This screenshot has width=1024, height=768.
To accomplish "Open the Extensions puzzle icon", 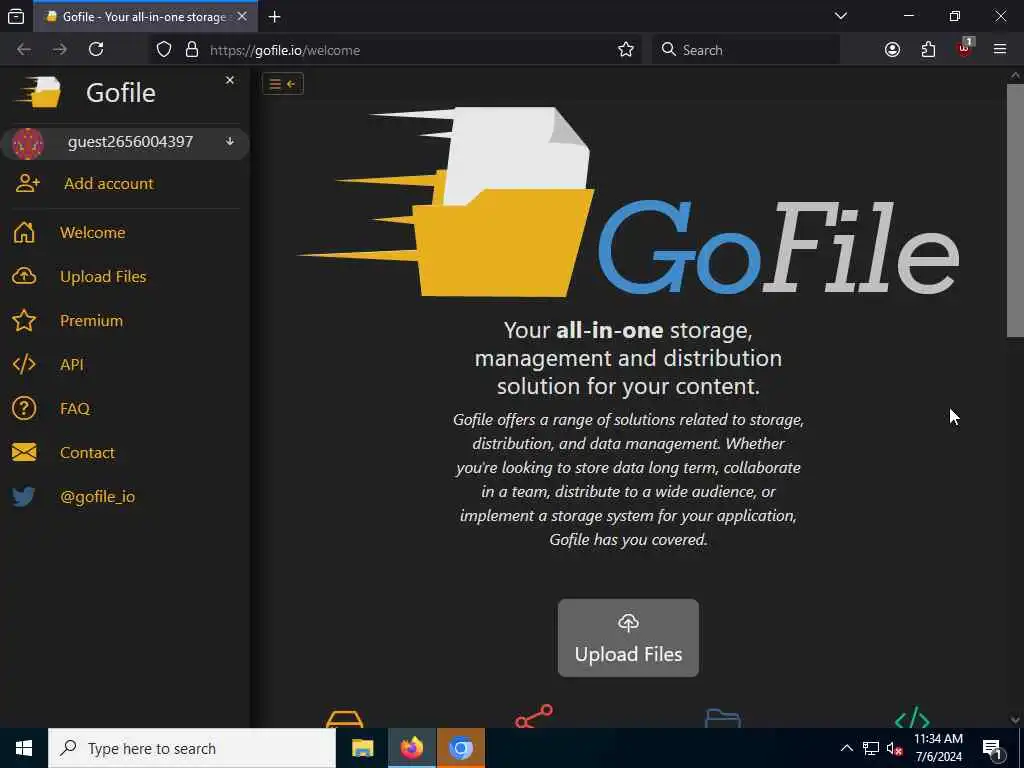I will coord(928,50).
